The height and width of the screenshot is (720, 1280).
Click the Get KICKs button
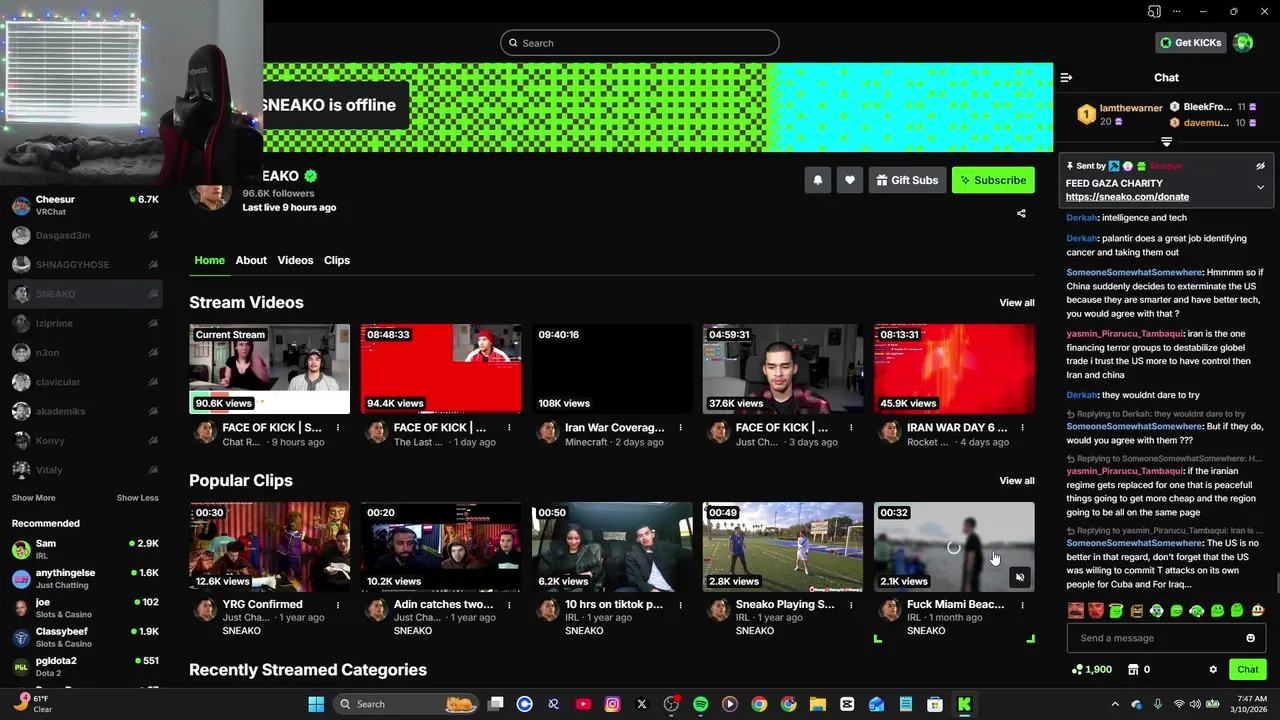(x=1190, y=43)
